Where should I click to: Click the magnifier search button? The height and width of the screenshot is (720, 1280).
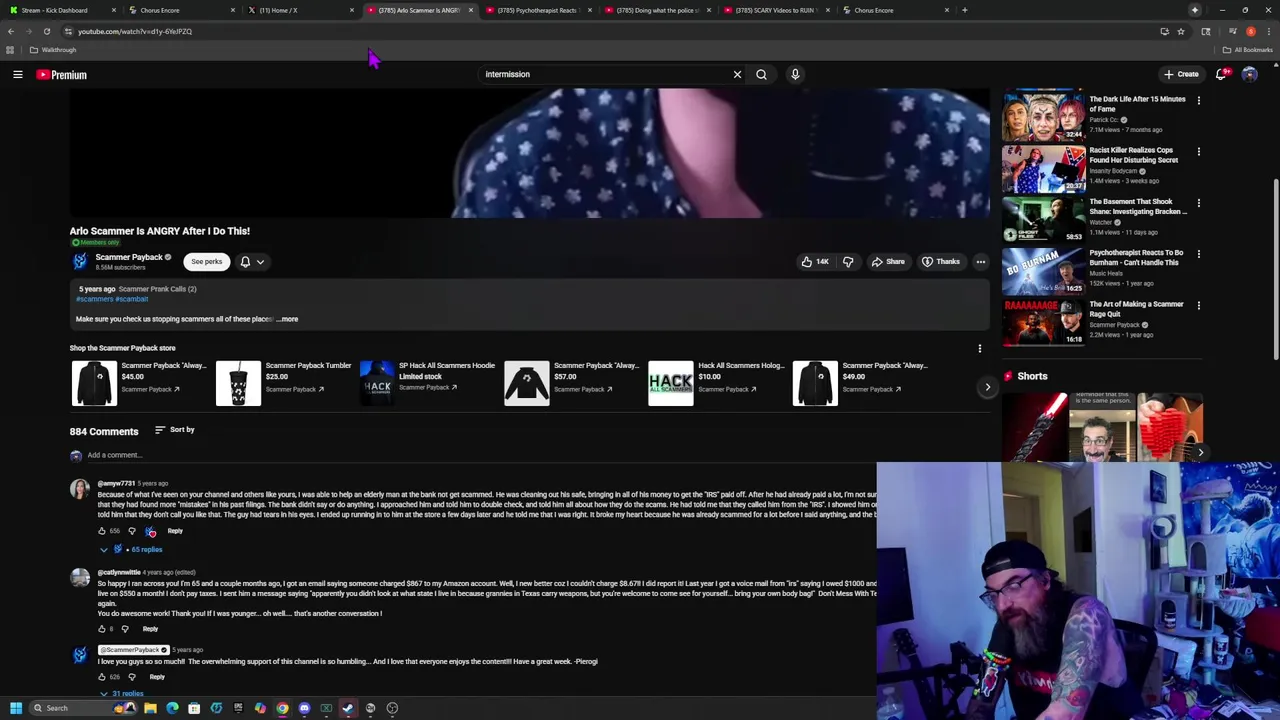[761, 74]
